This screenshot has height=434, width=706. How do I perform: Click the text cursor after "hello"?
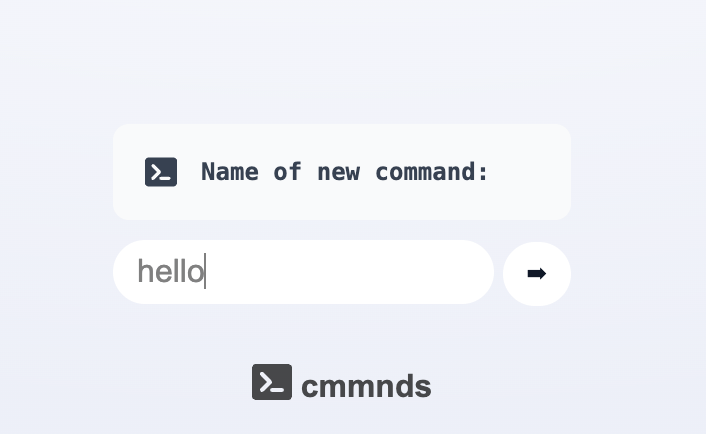coord(205,272)
